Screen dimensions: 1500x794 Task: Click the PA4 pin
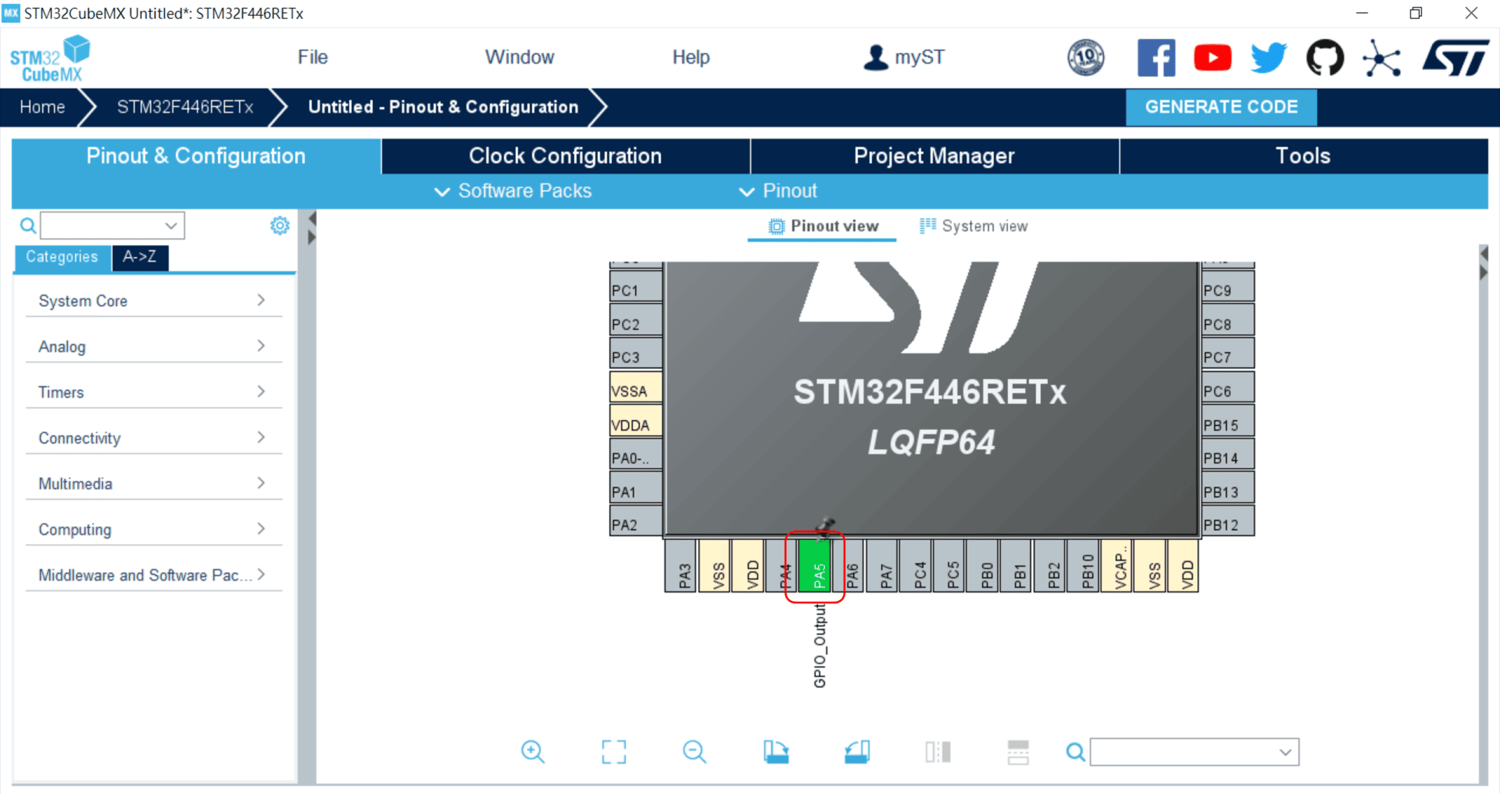coord(781,566)
